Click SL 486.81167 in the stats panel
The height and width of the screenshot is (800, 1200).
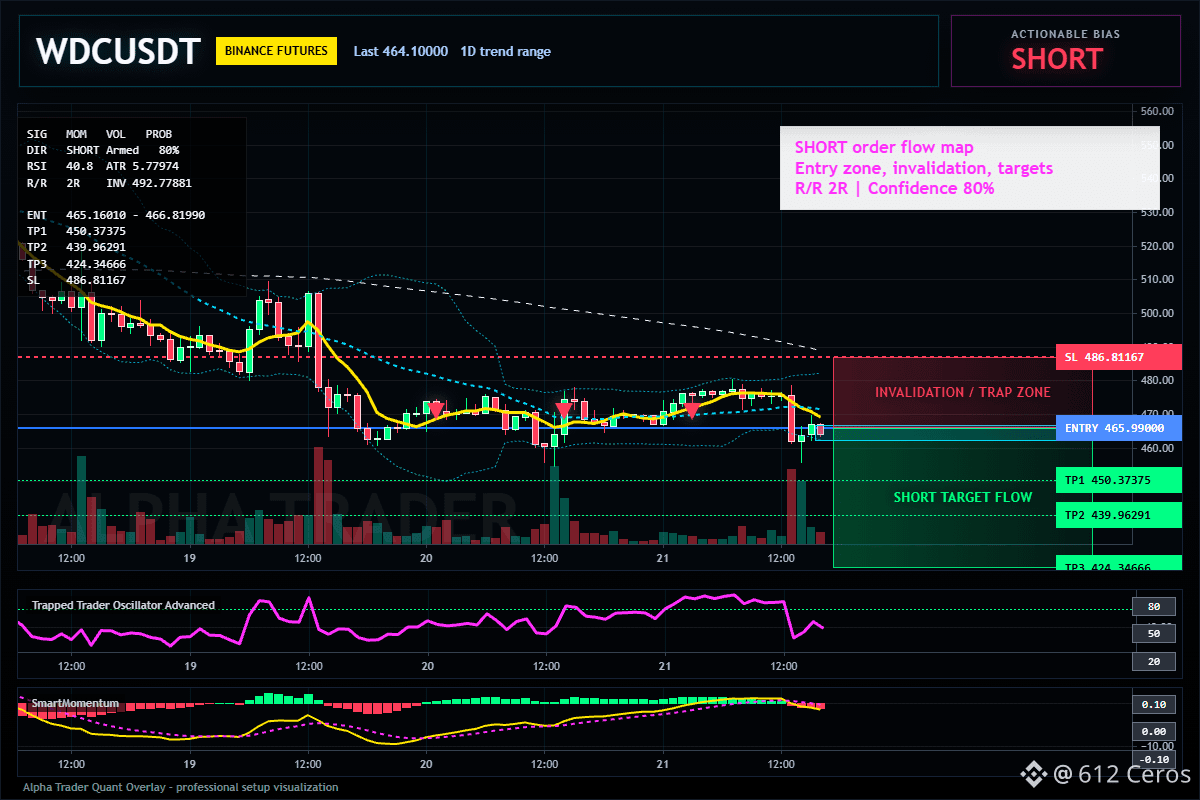tap(76, 280)
